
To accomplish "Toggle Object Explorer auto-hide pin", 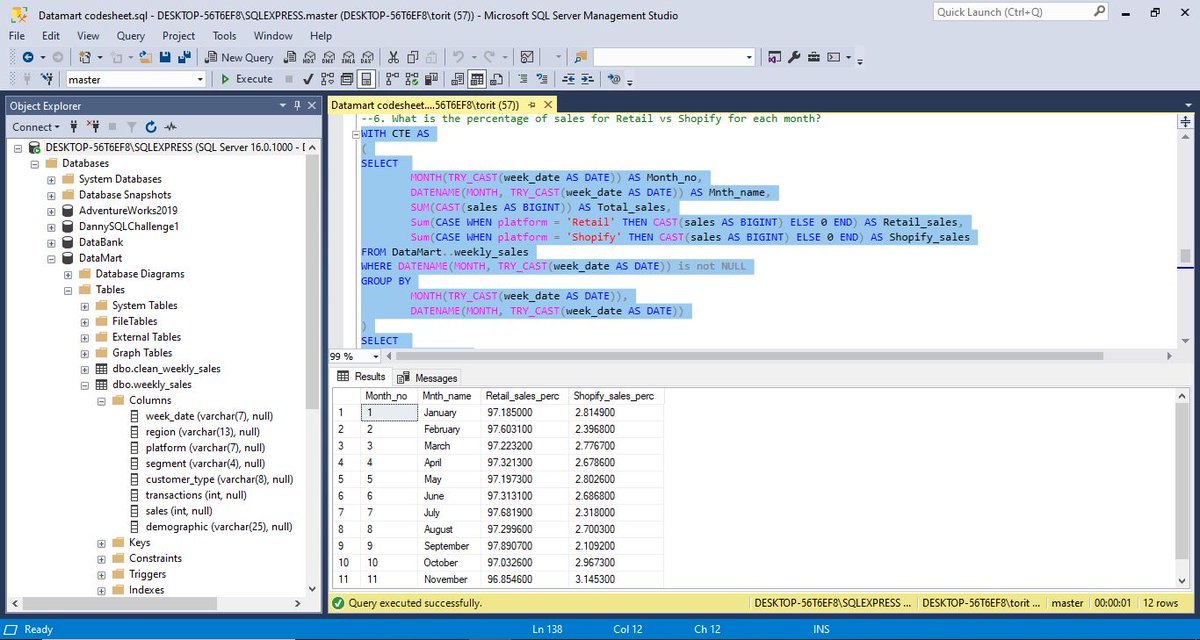I will pyautogui.click(x=297, y=105).
